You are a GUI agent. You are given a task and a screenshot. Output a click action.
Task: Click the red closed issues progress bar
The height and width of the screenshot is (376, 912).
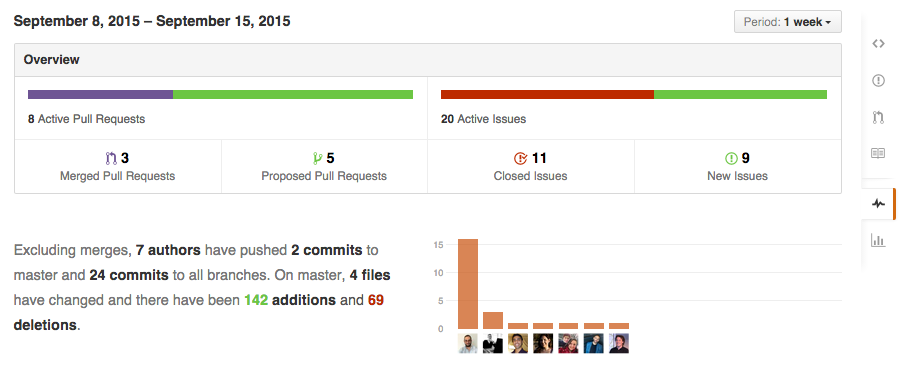pyautogui.click(x=547, y=94)
